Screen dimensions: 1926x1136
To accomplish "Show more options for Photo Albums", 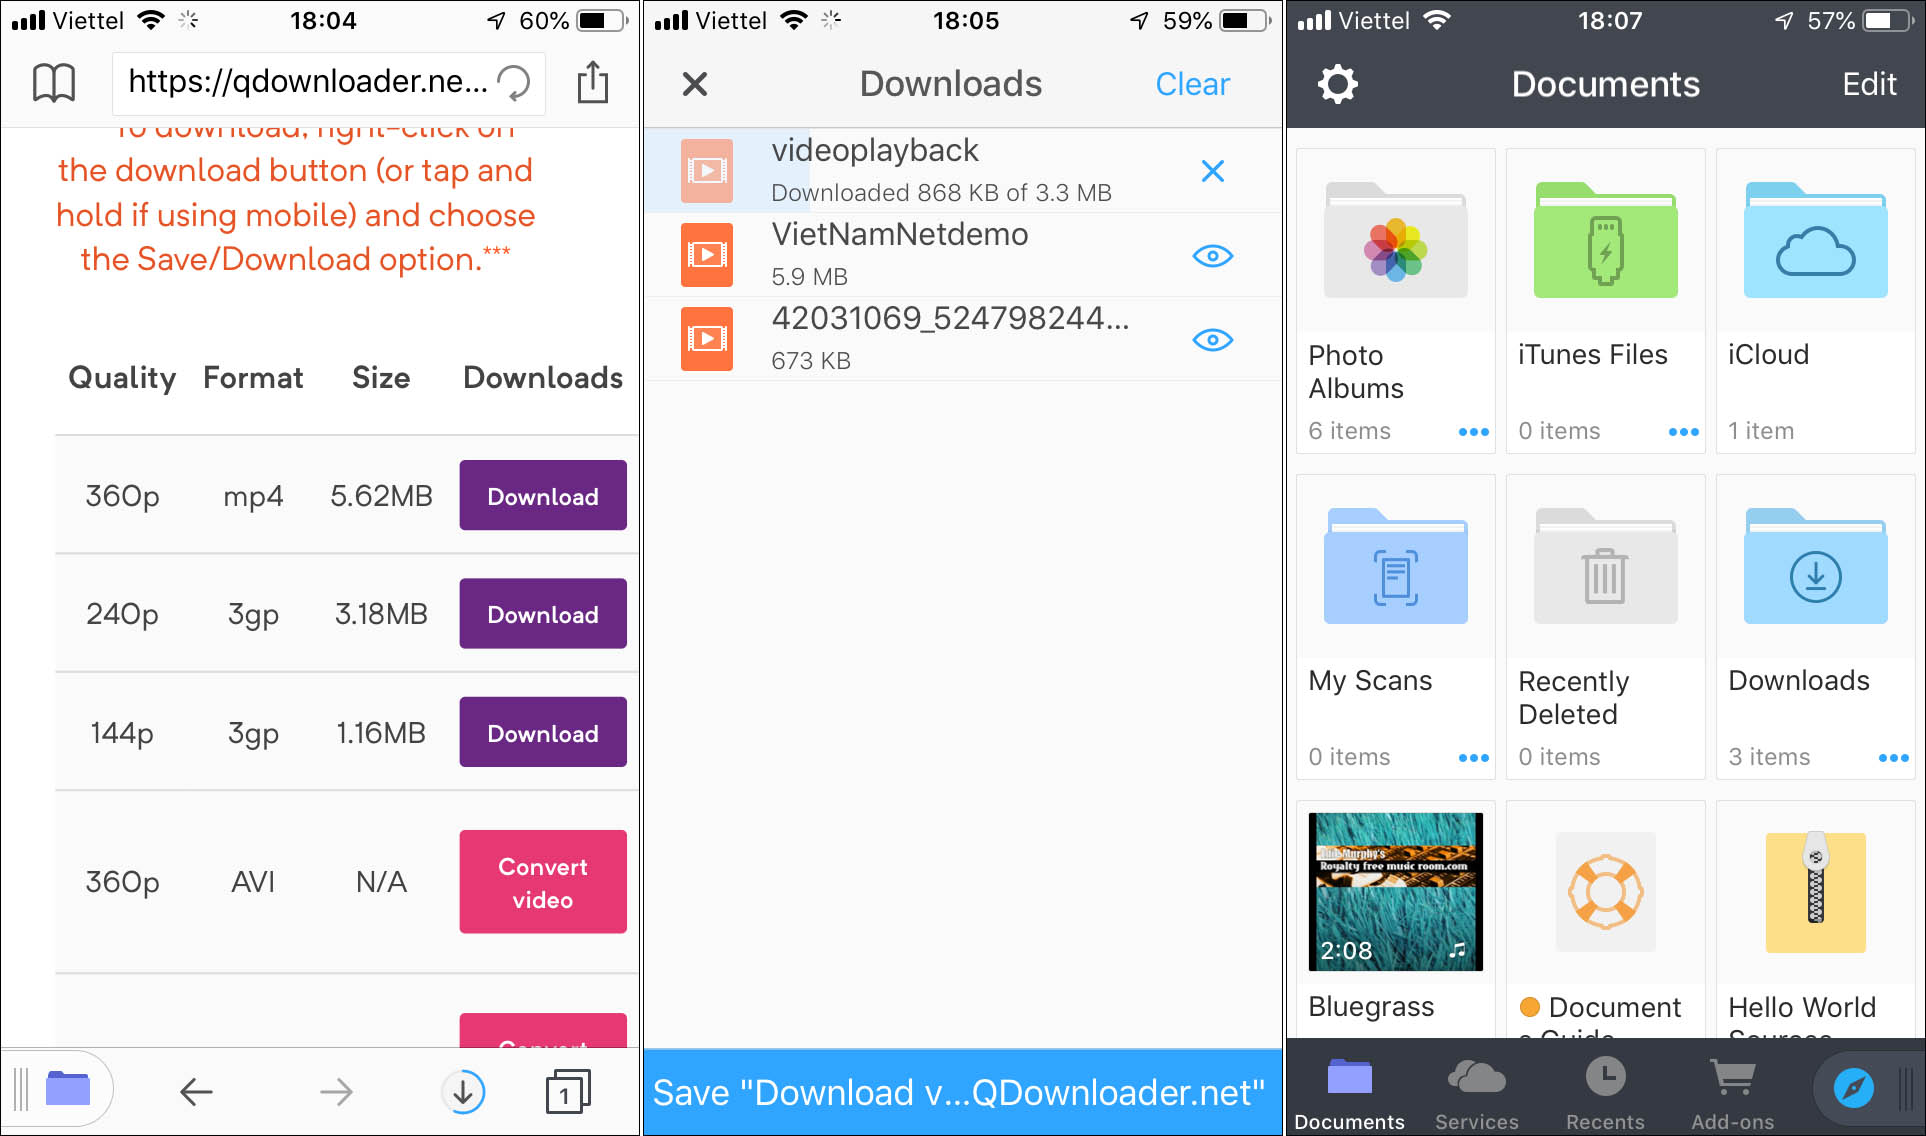I will (1473, 432).
